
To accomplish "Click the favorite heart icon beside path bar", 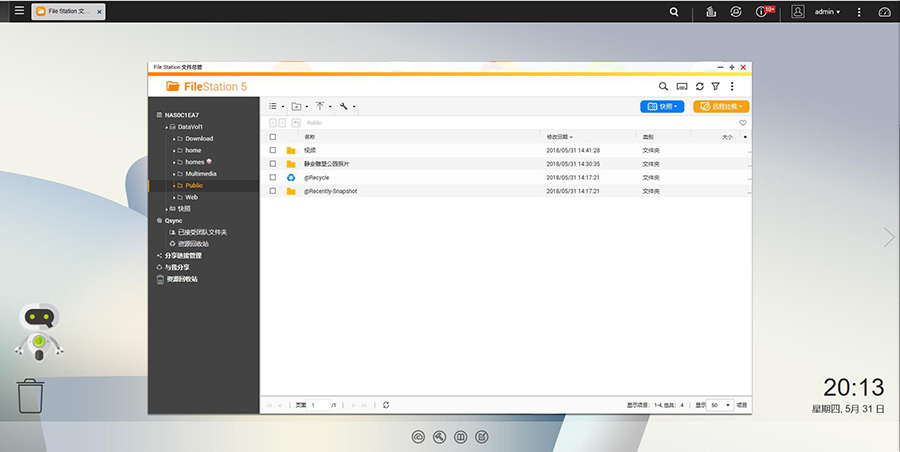I will 742,122.
